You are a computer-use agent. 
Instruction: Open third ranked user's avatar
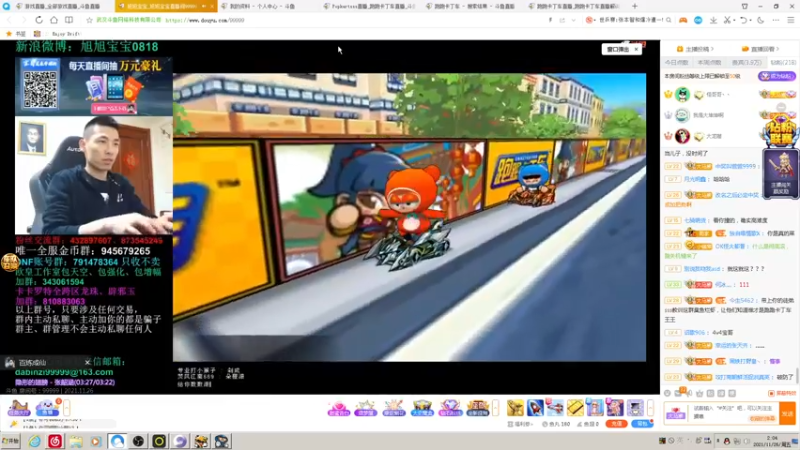point(682,136)
